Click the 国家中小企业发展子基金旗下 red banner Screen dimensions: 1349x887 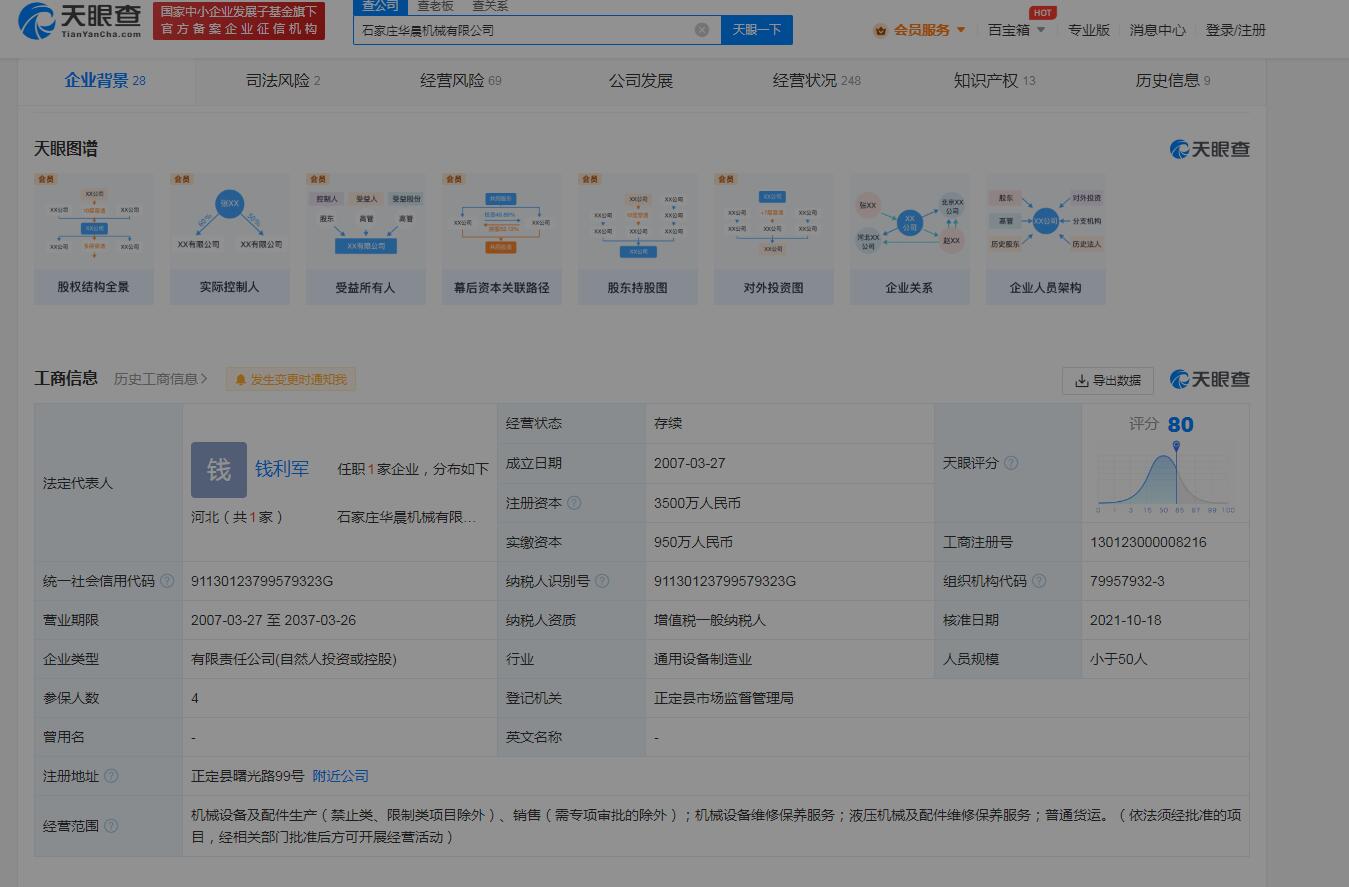tap(239, 20)
